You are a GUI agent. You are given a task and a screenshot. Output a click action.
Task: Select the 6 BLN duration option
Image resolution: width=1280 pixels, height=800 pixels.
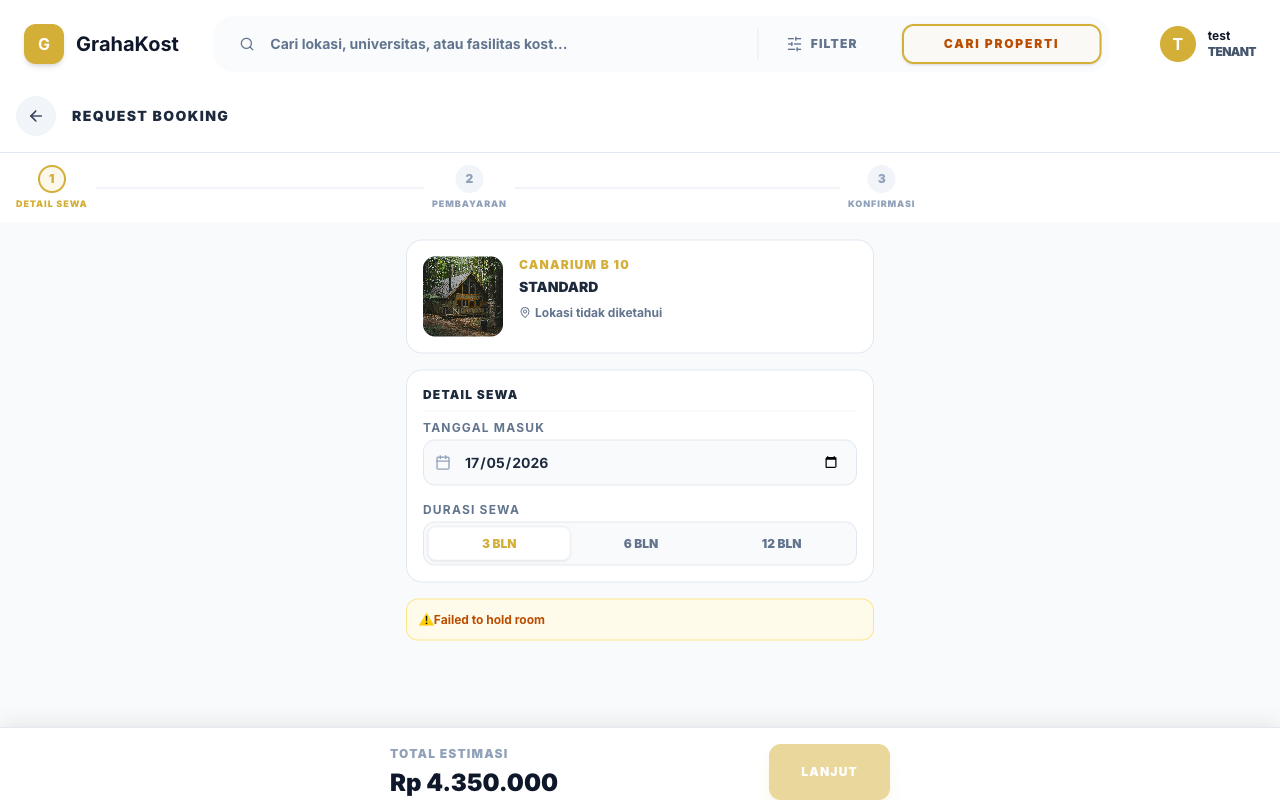pyautogui.click(x=641, y=544)
